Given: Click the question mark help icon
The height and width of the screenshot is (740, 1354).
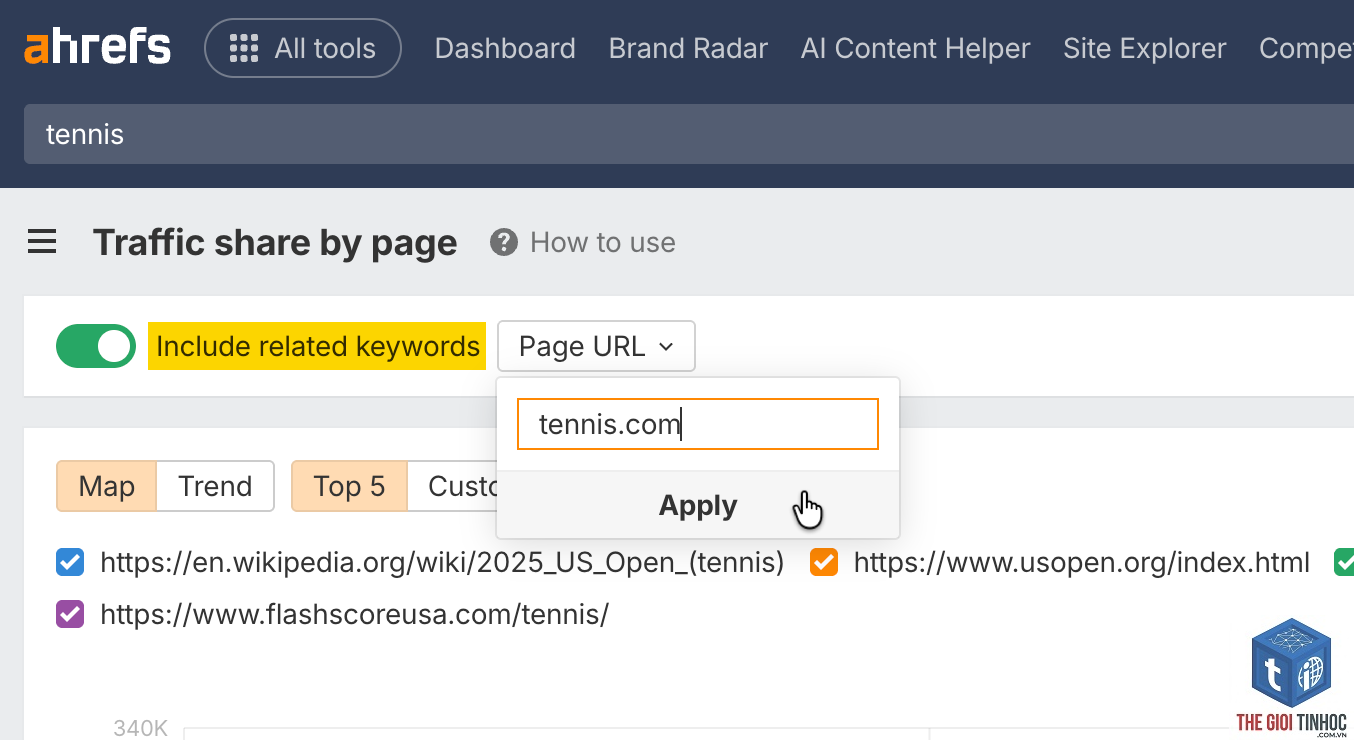Looking at the screenshot, I should 504,242.
